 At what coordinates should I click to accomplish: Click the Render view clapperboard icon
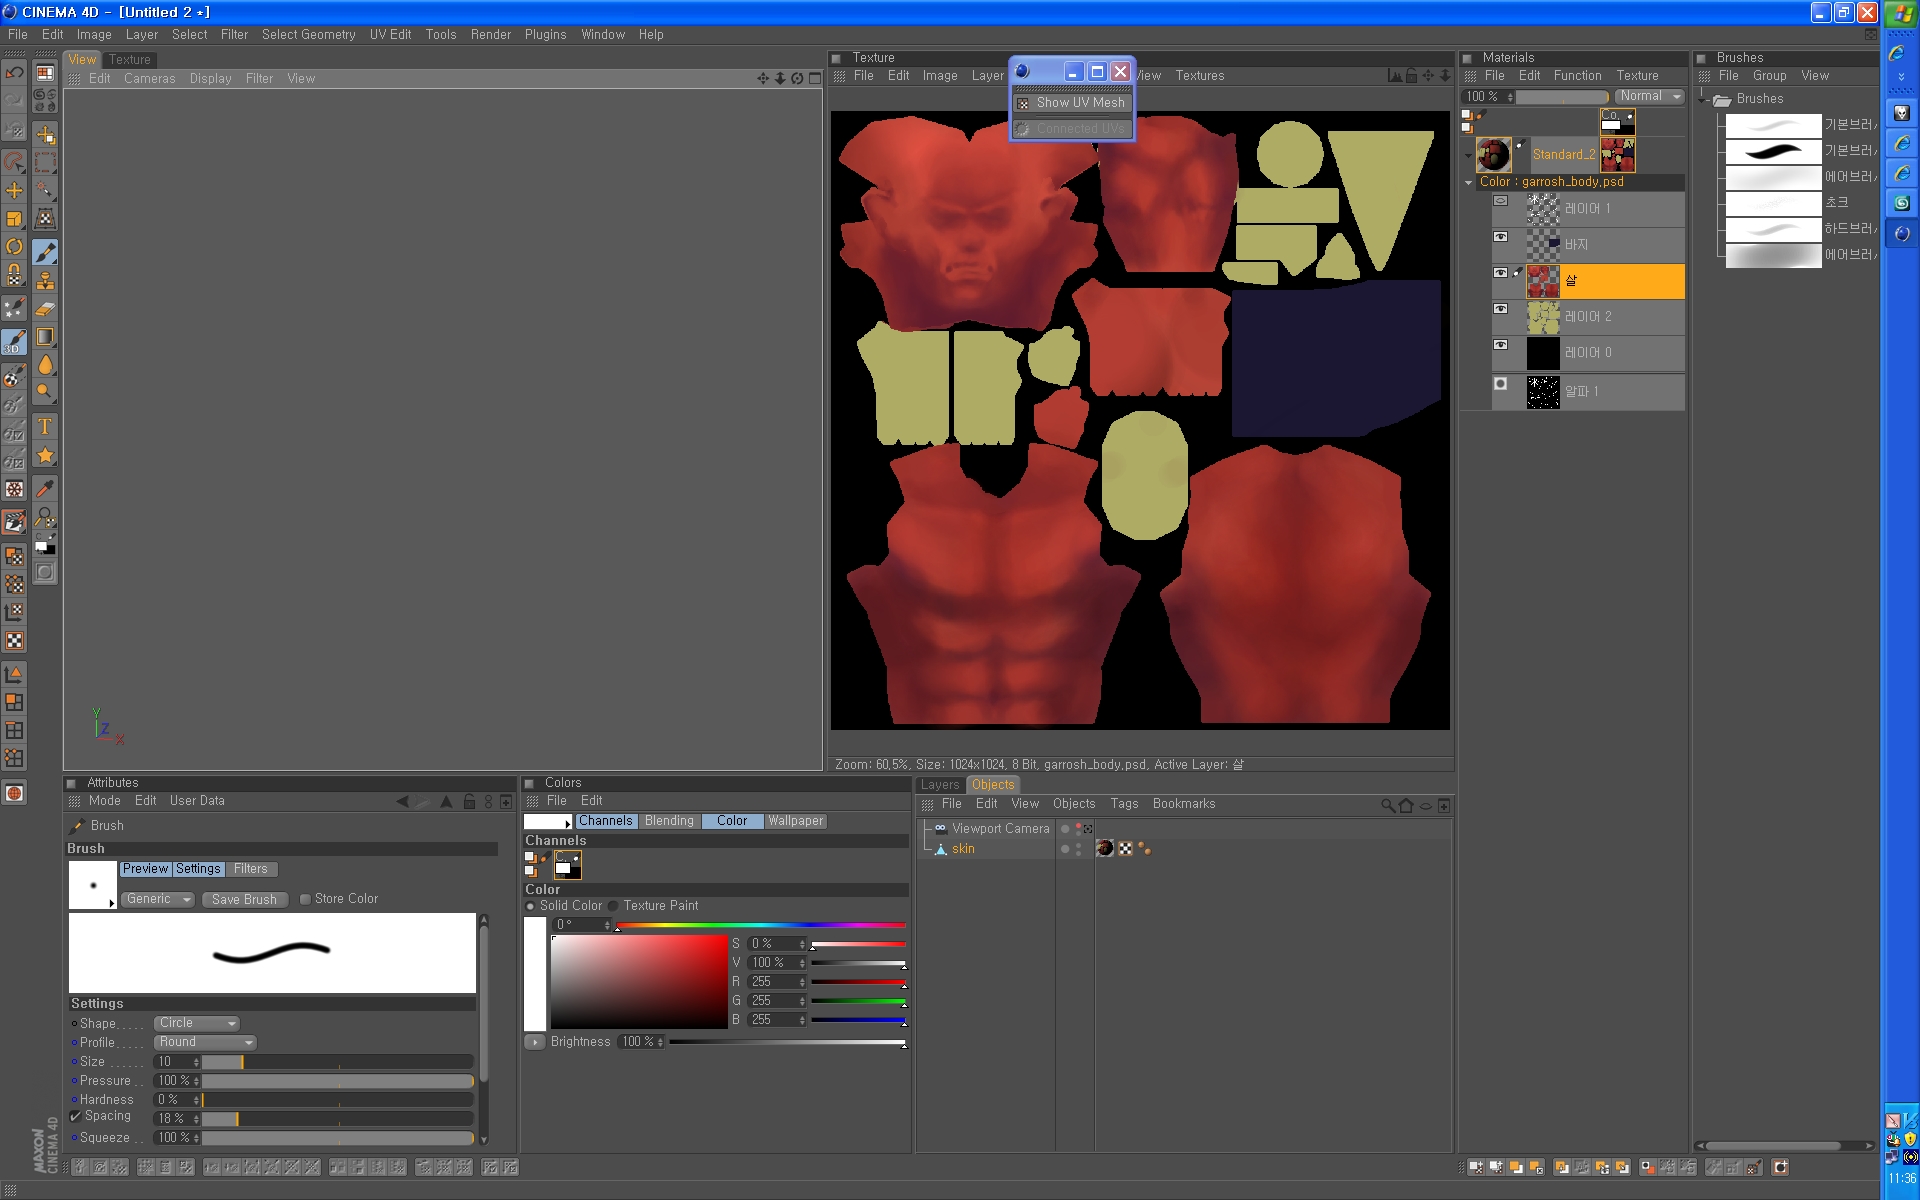pos(14,522)
